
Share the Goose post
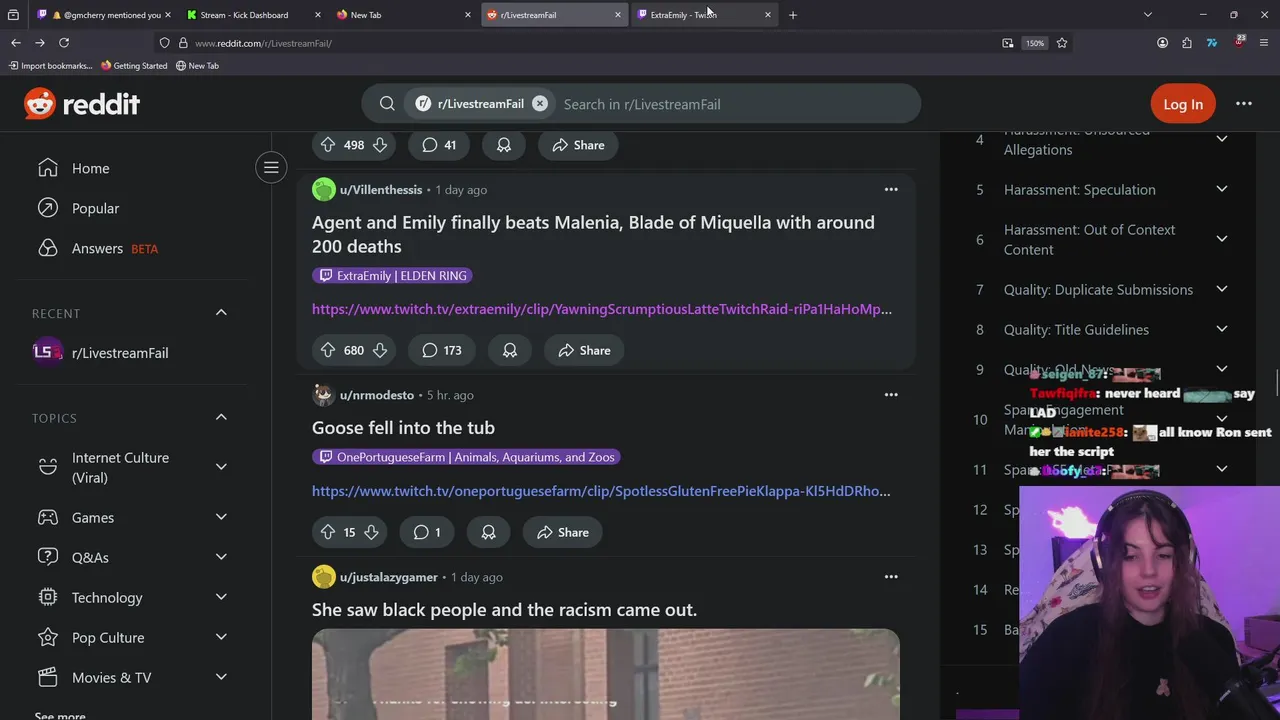563,532
